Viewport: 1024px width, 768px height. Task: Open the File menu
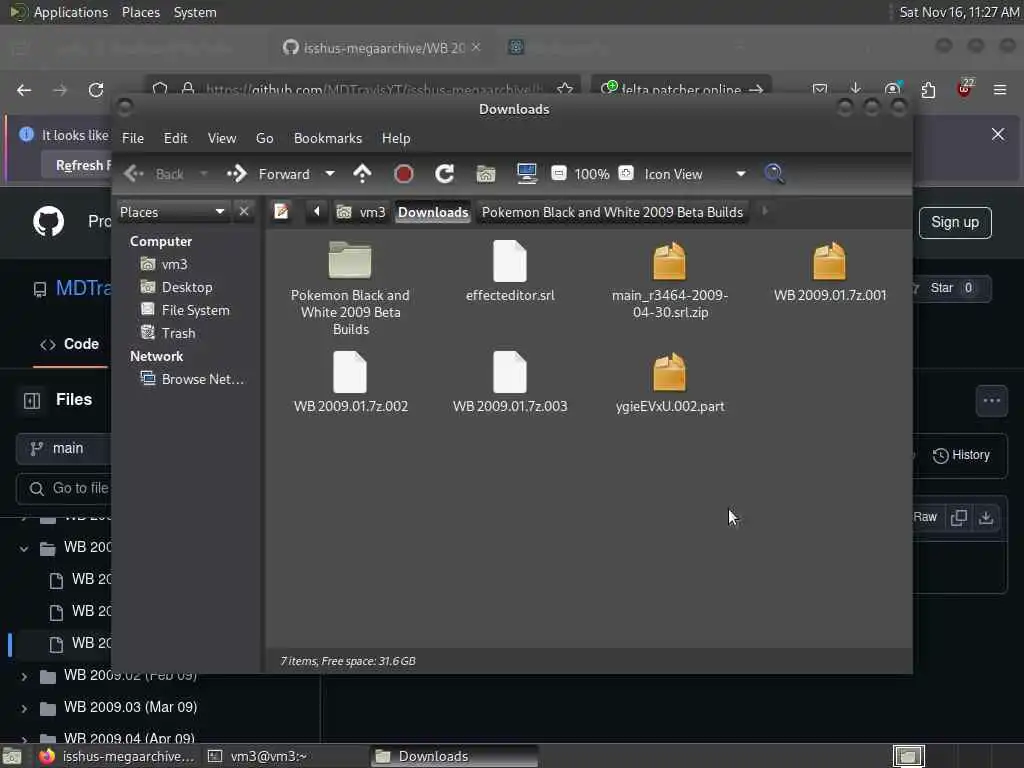[x=133, y=138]
